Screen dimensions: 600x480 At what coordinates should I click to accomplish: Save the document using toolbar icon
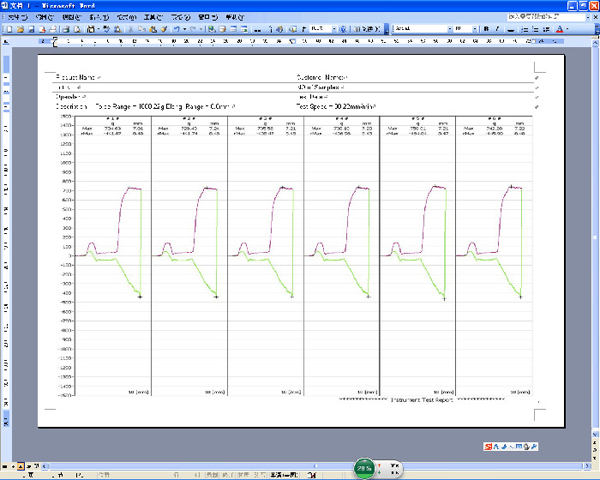click(30, 30)
